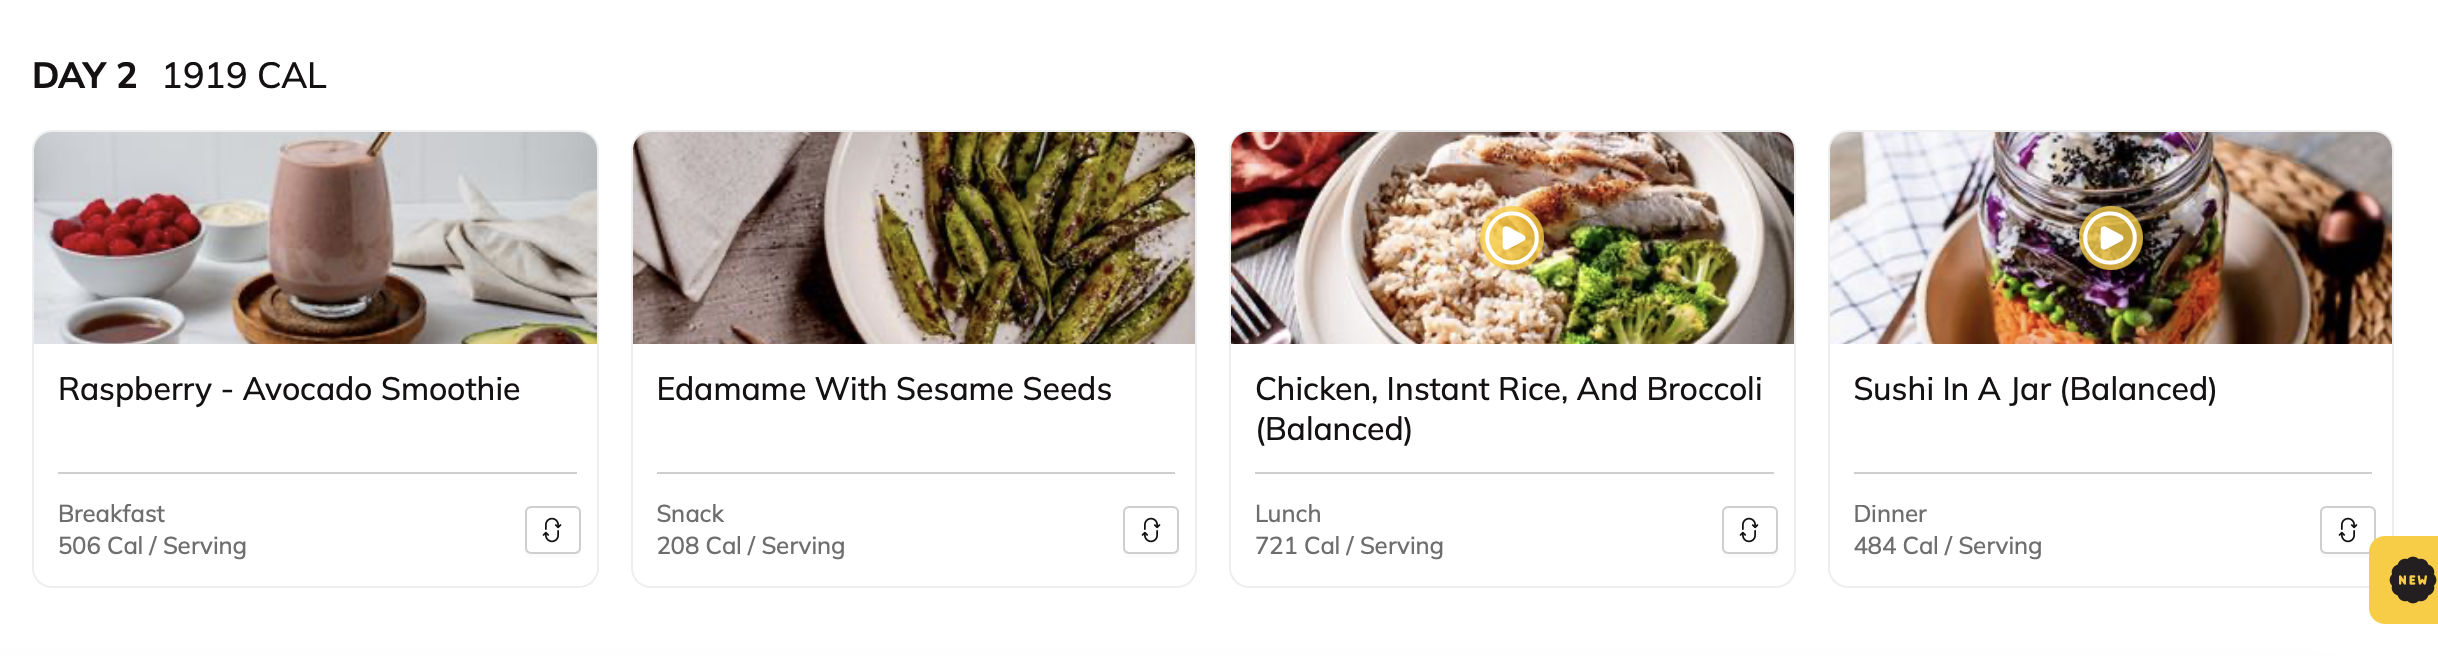This screenshot has width=2438, height=656.
Task: Play the Sushi In A Jar video
Action: pyautogui.click(x=2110, y=238)
